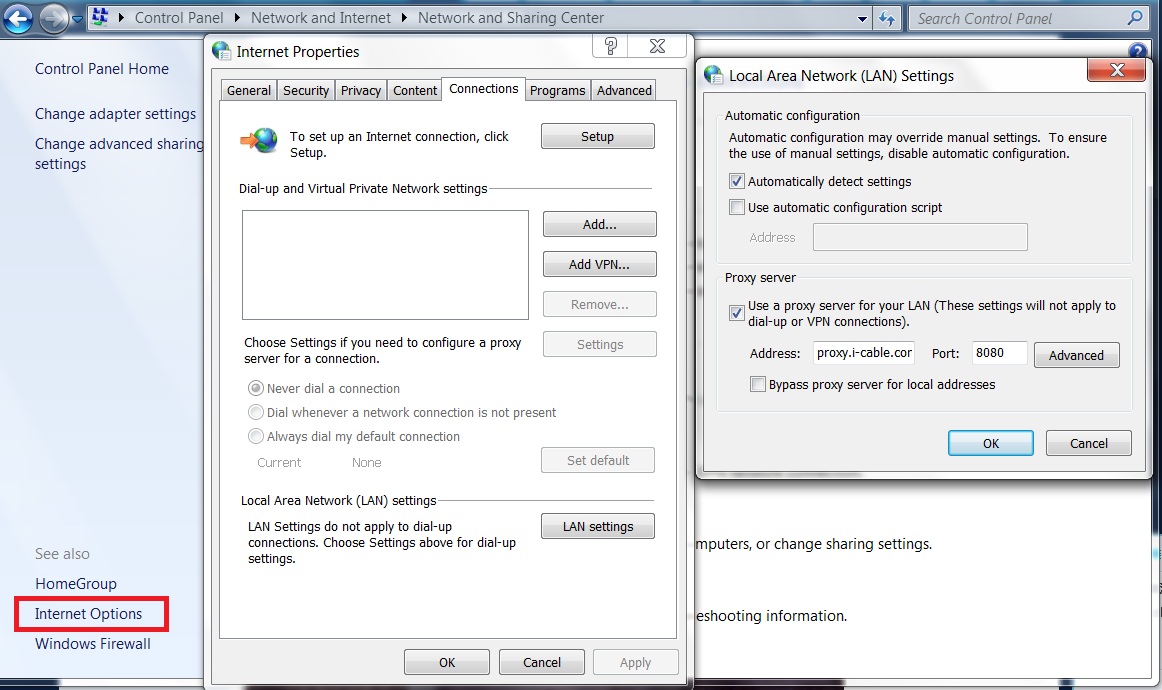Close the Local Area Network Settings dialog

click(x=1116, y=69)
